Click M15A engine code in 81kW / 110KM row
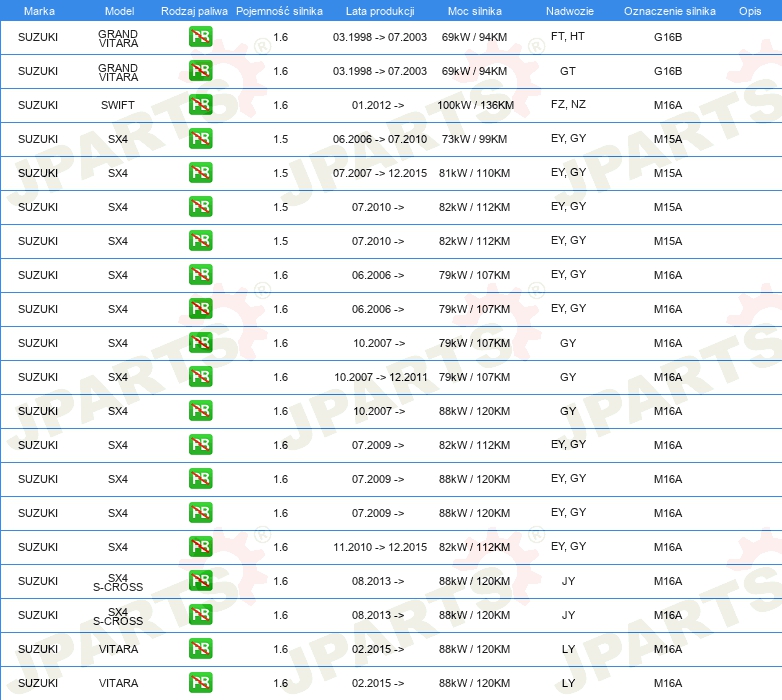The height and width of the screenshot is (700, 782). click(x=668, y=173)
